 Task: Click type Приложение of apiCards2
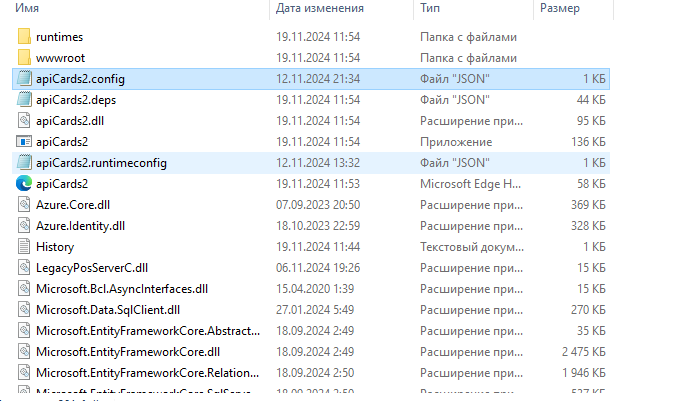(456, 142)
